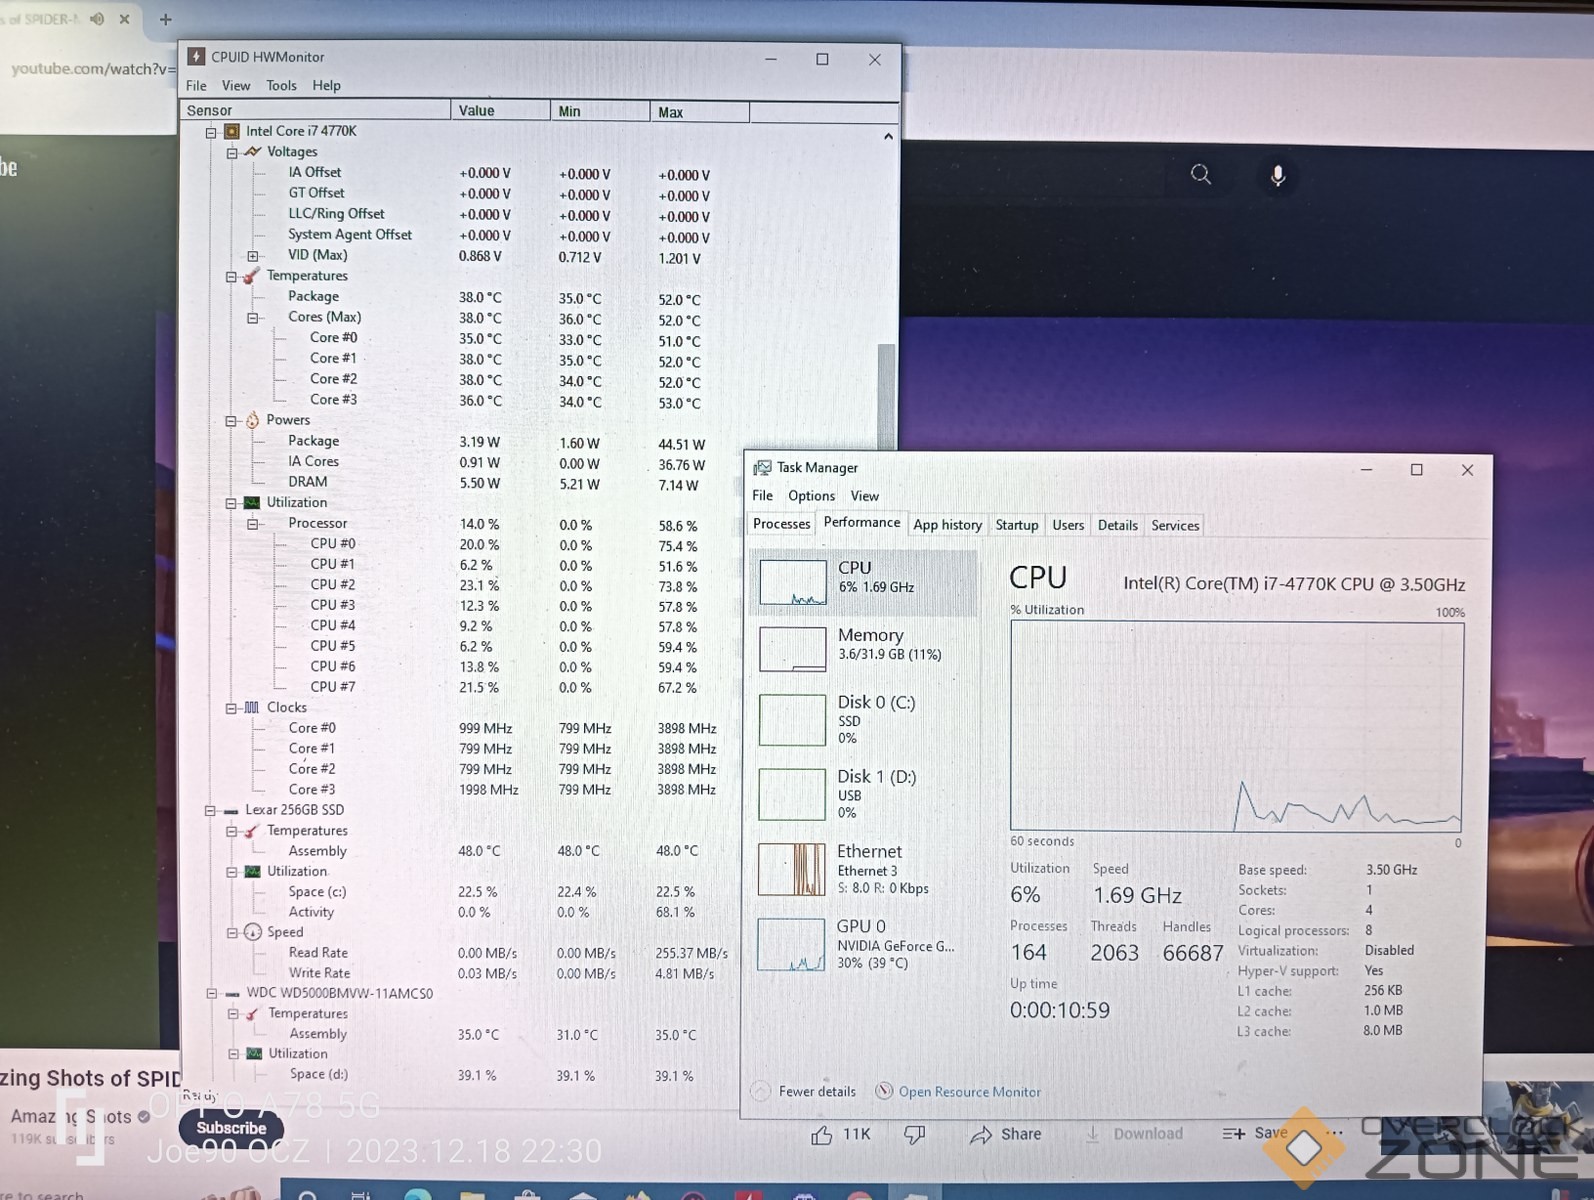The width and height of the screenshot is (1594, 1200).
Task: Download the YouTube video
Action: (x=1134, y=1134)
